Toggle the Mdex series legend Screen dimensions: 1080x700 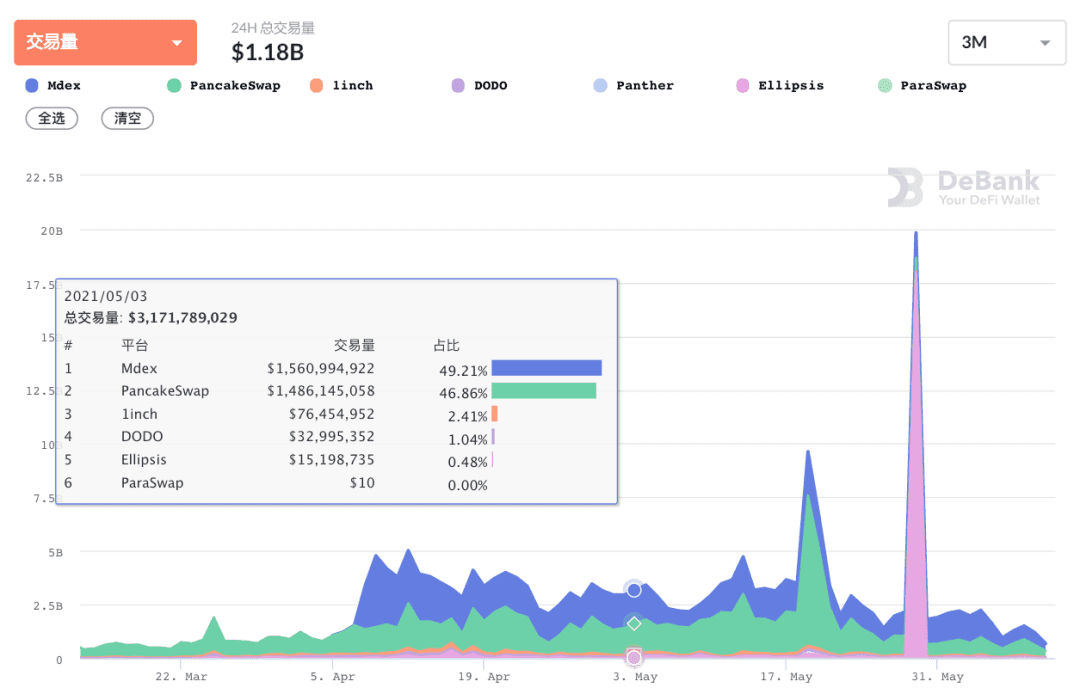point(53,85)
